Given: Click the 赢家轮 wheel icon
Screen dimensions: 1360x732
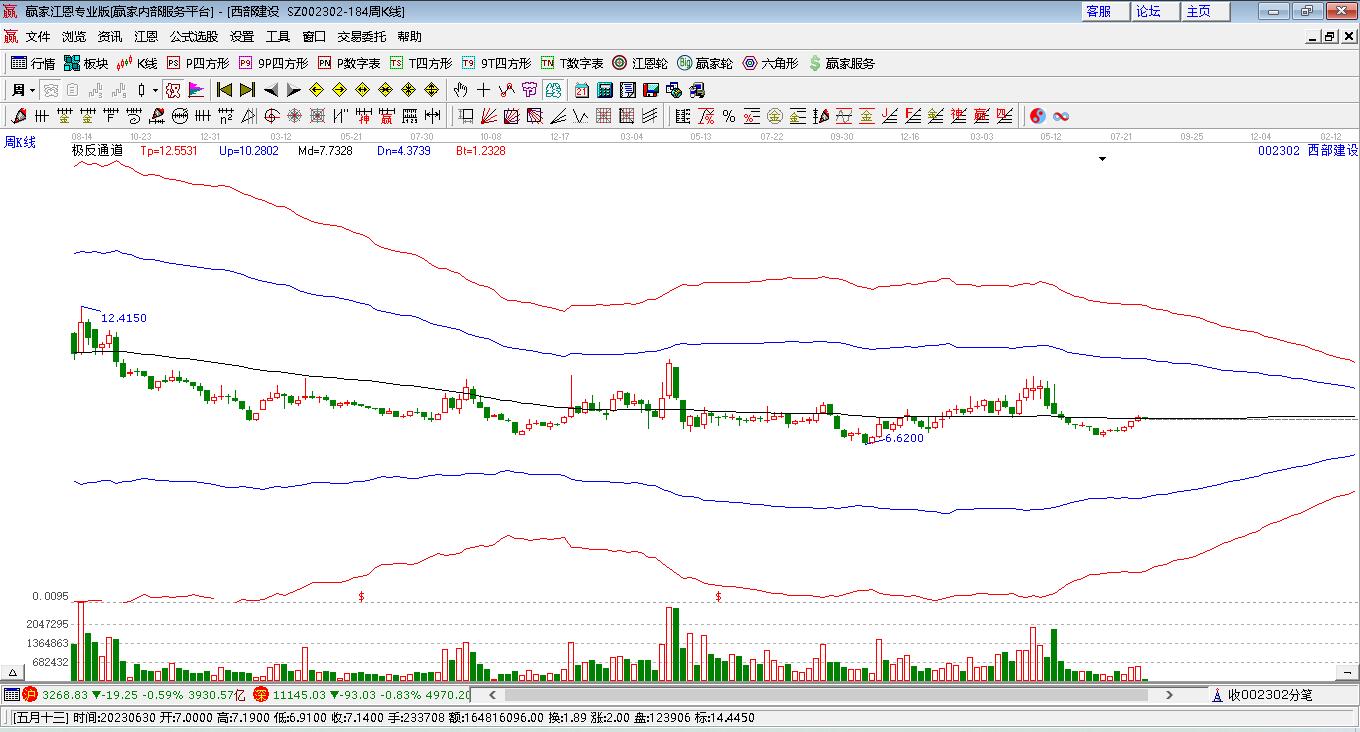Looking at the screenshot, I should (704, 63).
